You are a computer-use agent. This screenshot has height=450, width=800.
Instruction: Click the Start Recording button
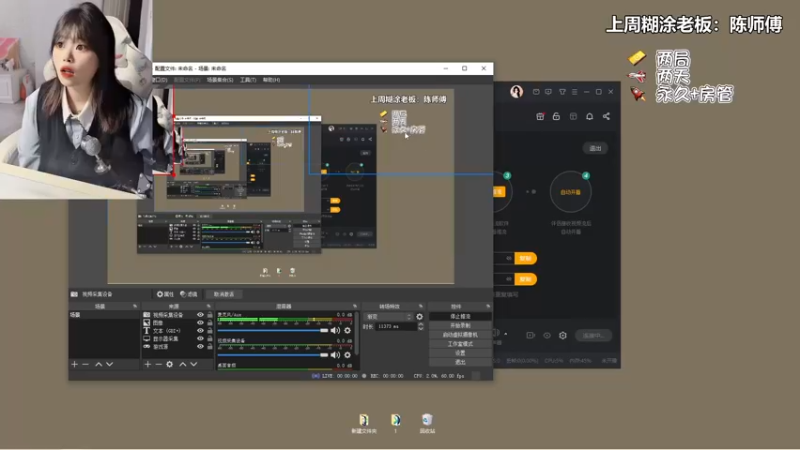(460, 326)
